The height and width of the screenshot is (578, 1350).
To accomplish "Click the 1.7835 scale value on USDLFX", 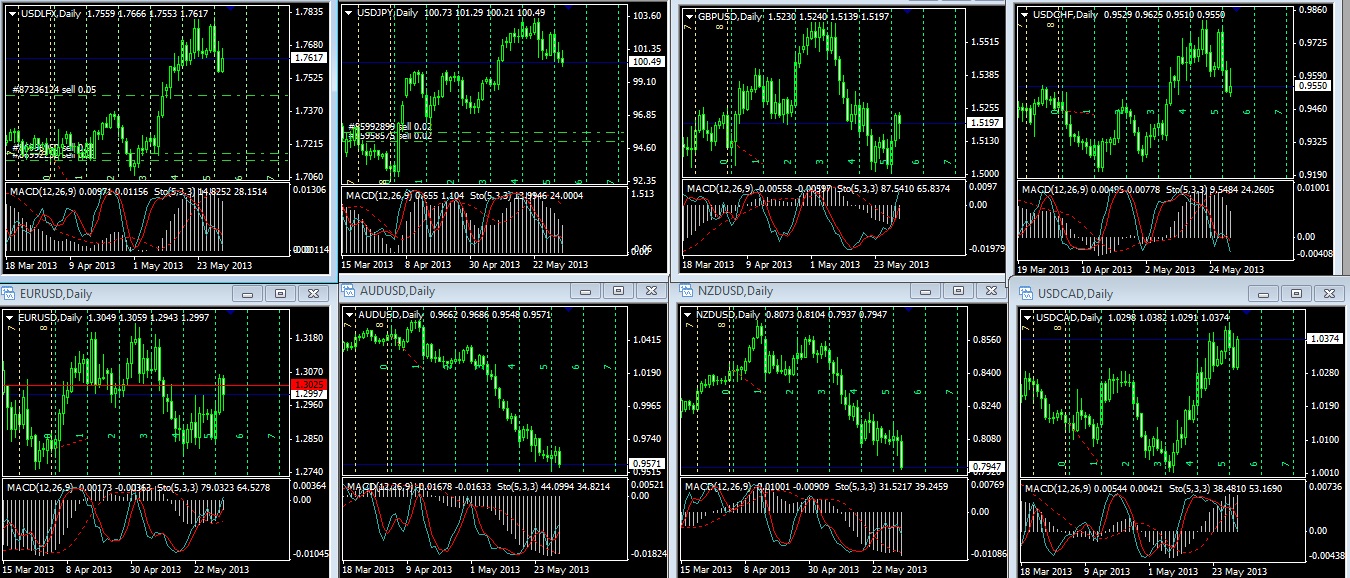I will point(310,12).
